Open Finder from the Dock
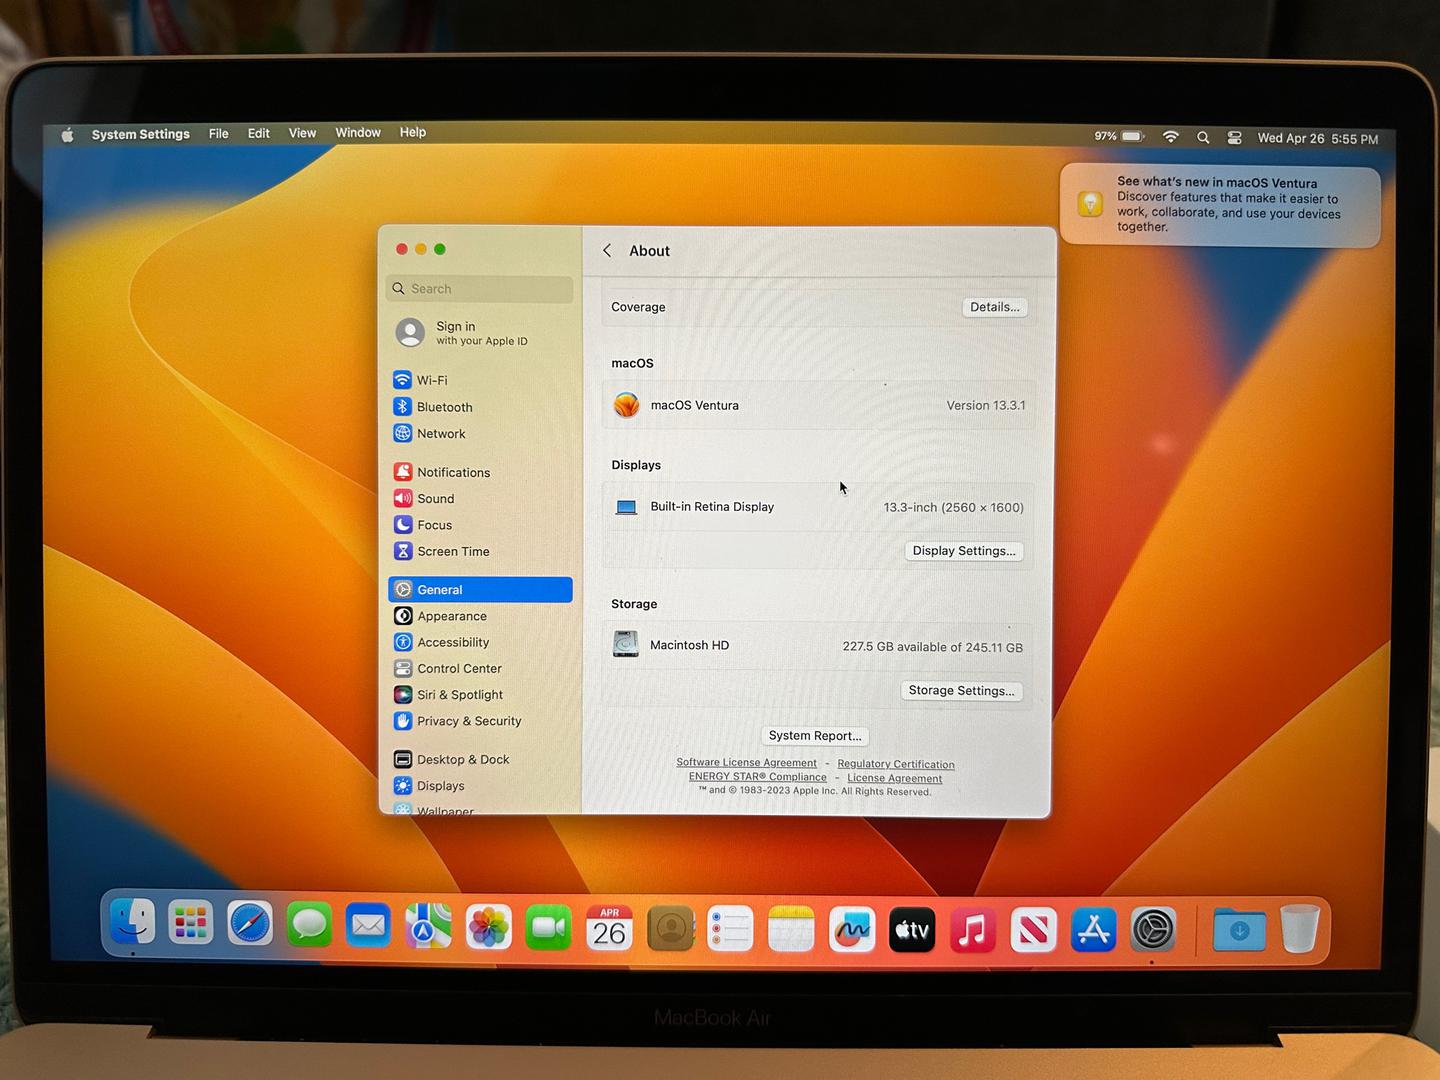This screenshot has height=1080, width=1440. pyautogui.click(x=132, y=921)
